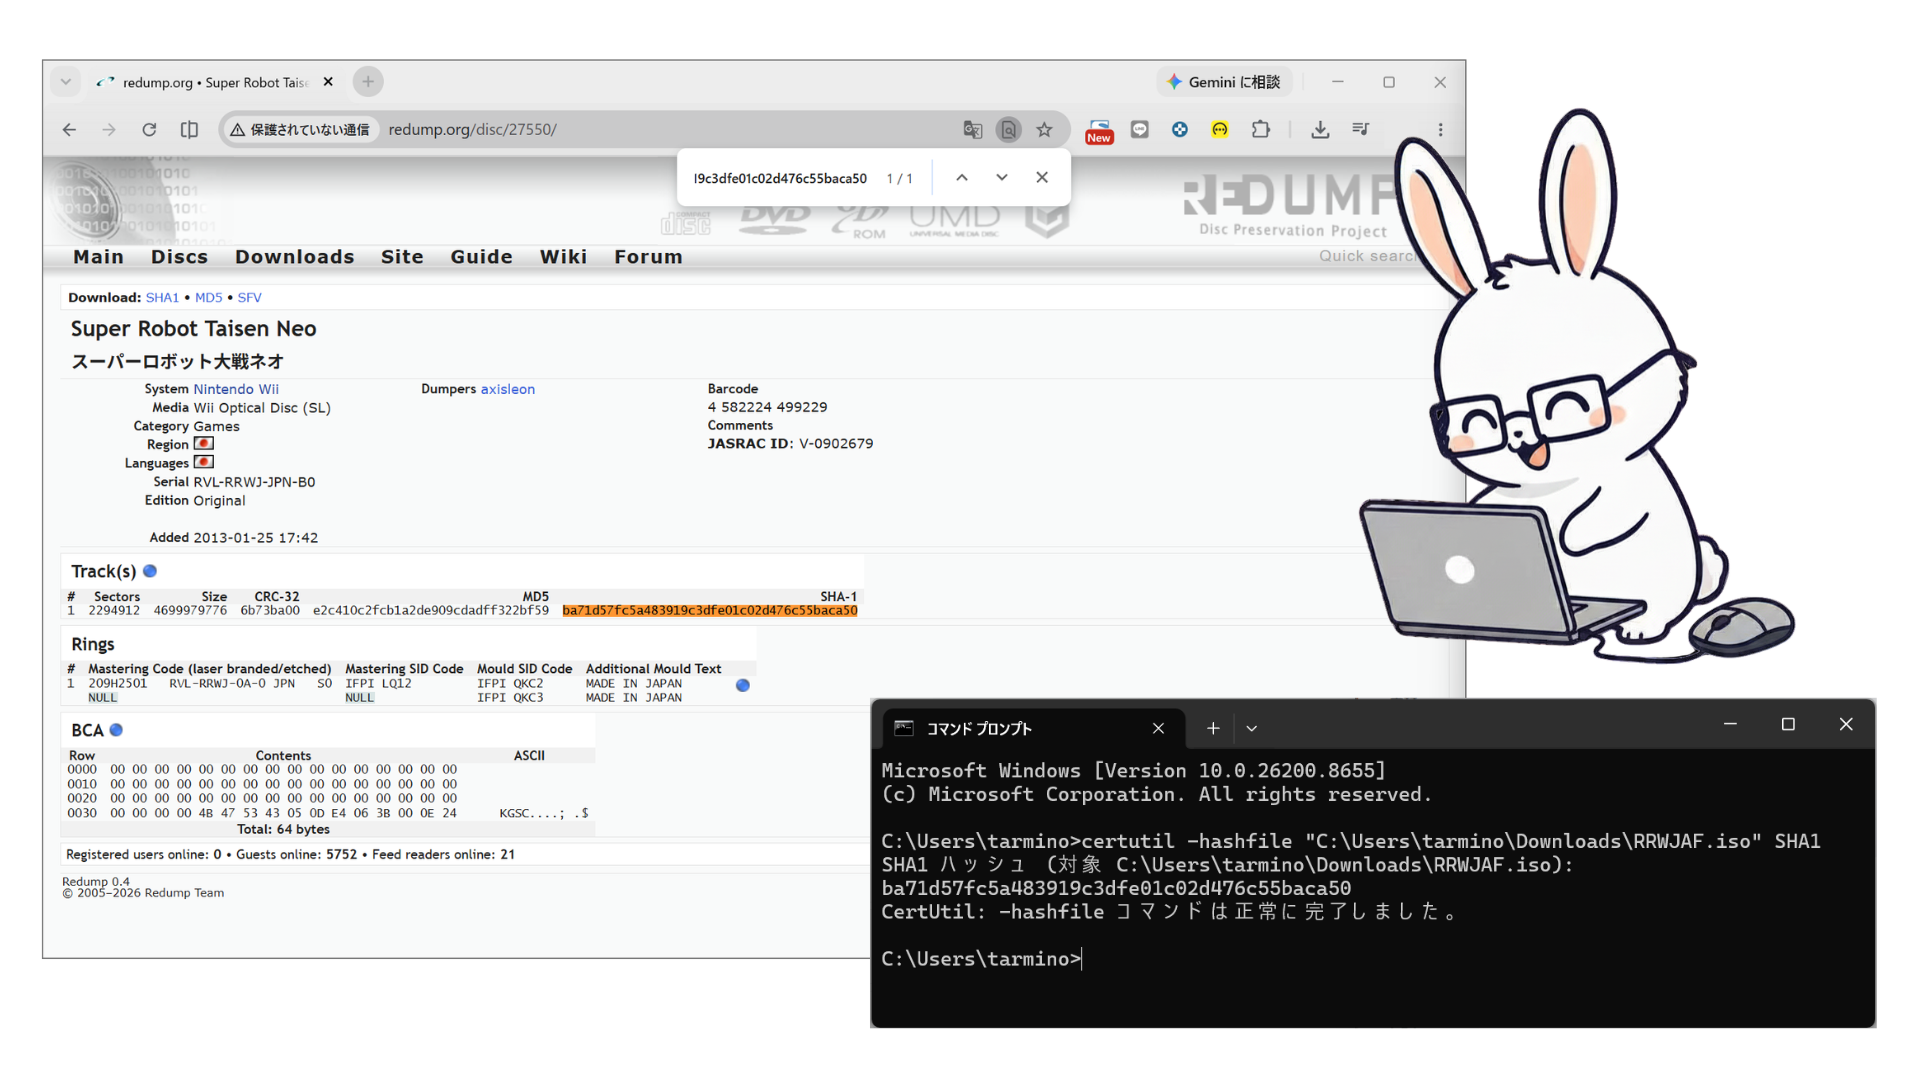
Task: Click the blue dot beside Track(s)
Action: (x=150, y=571)
